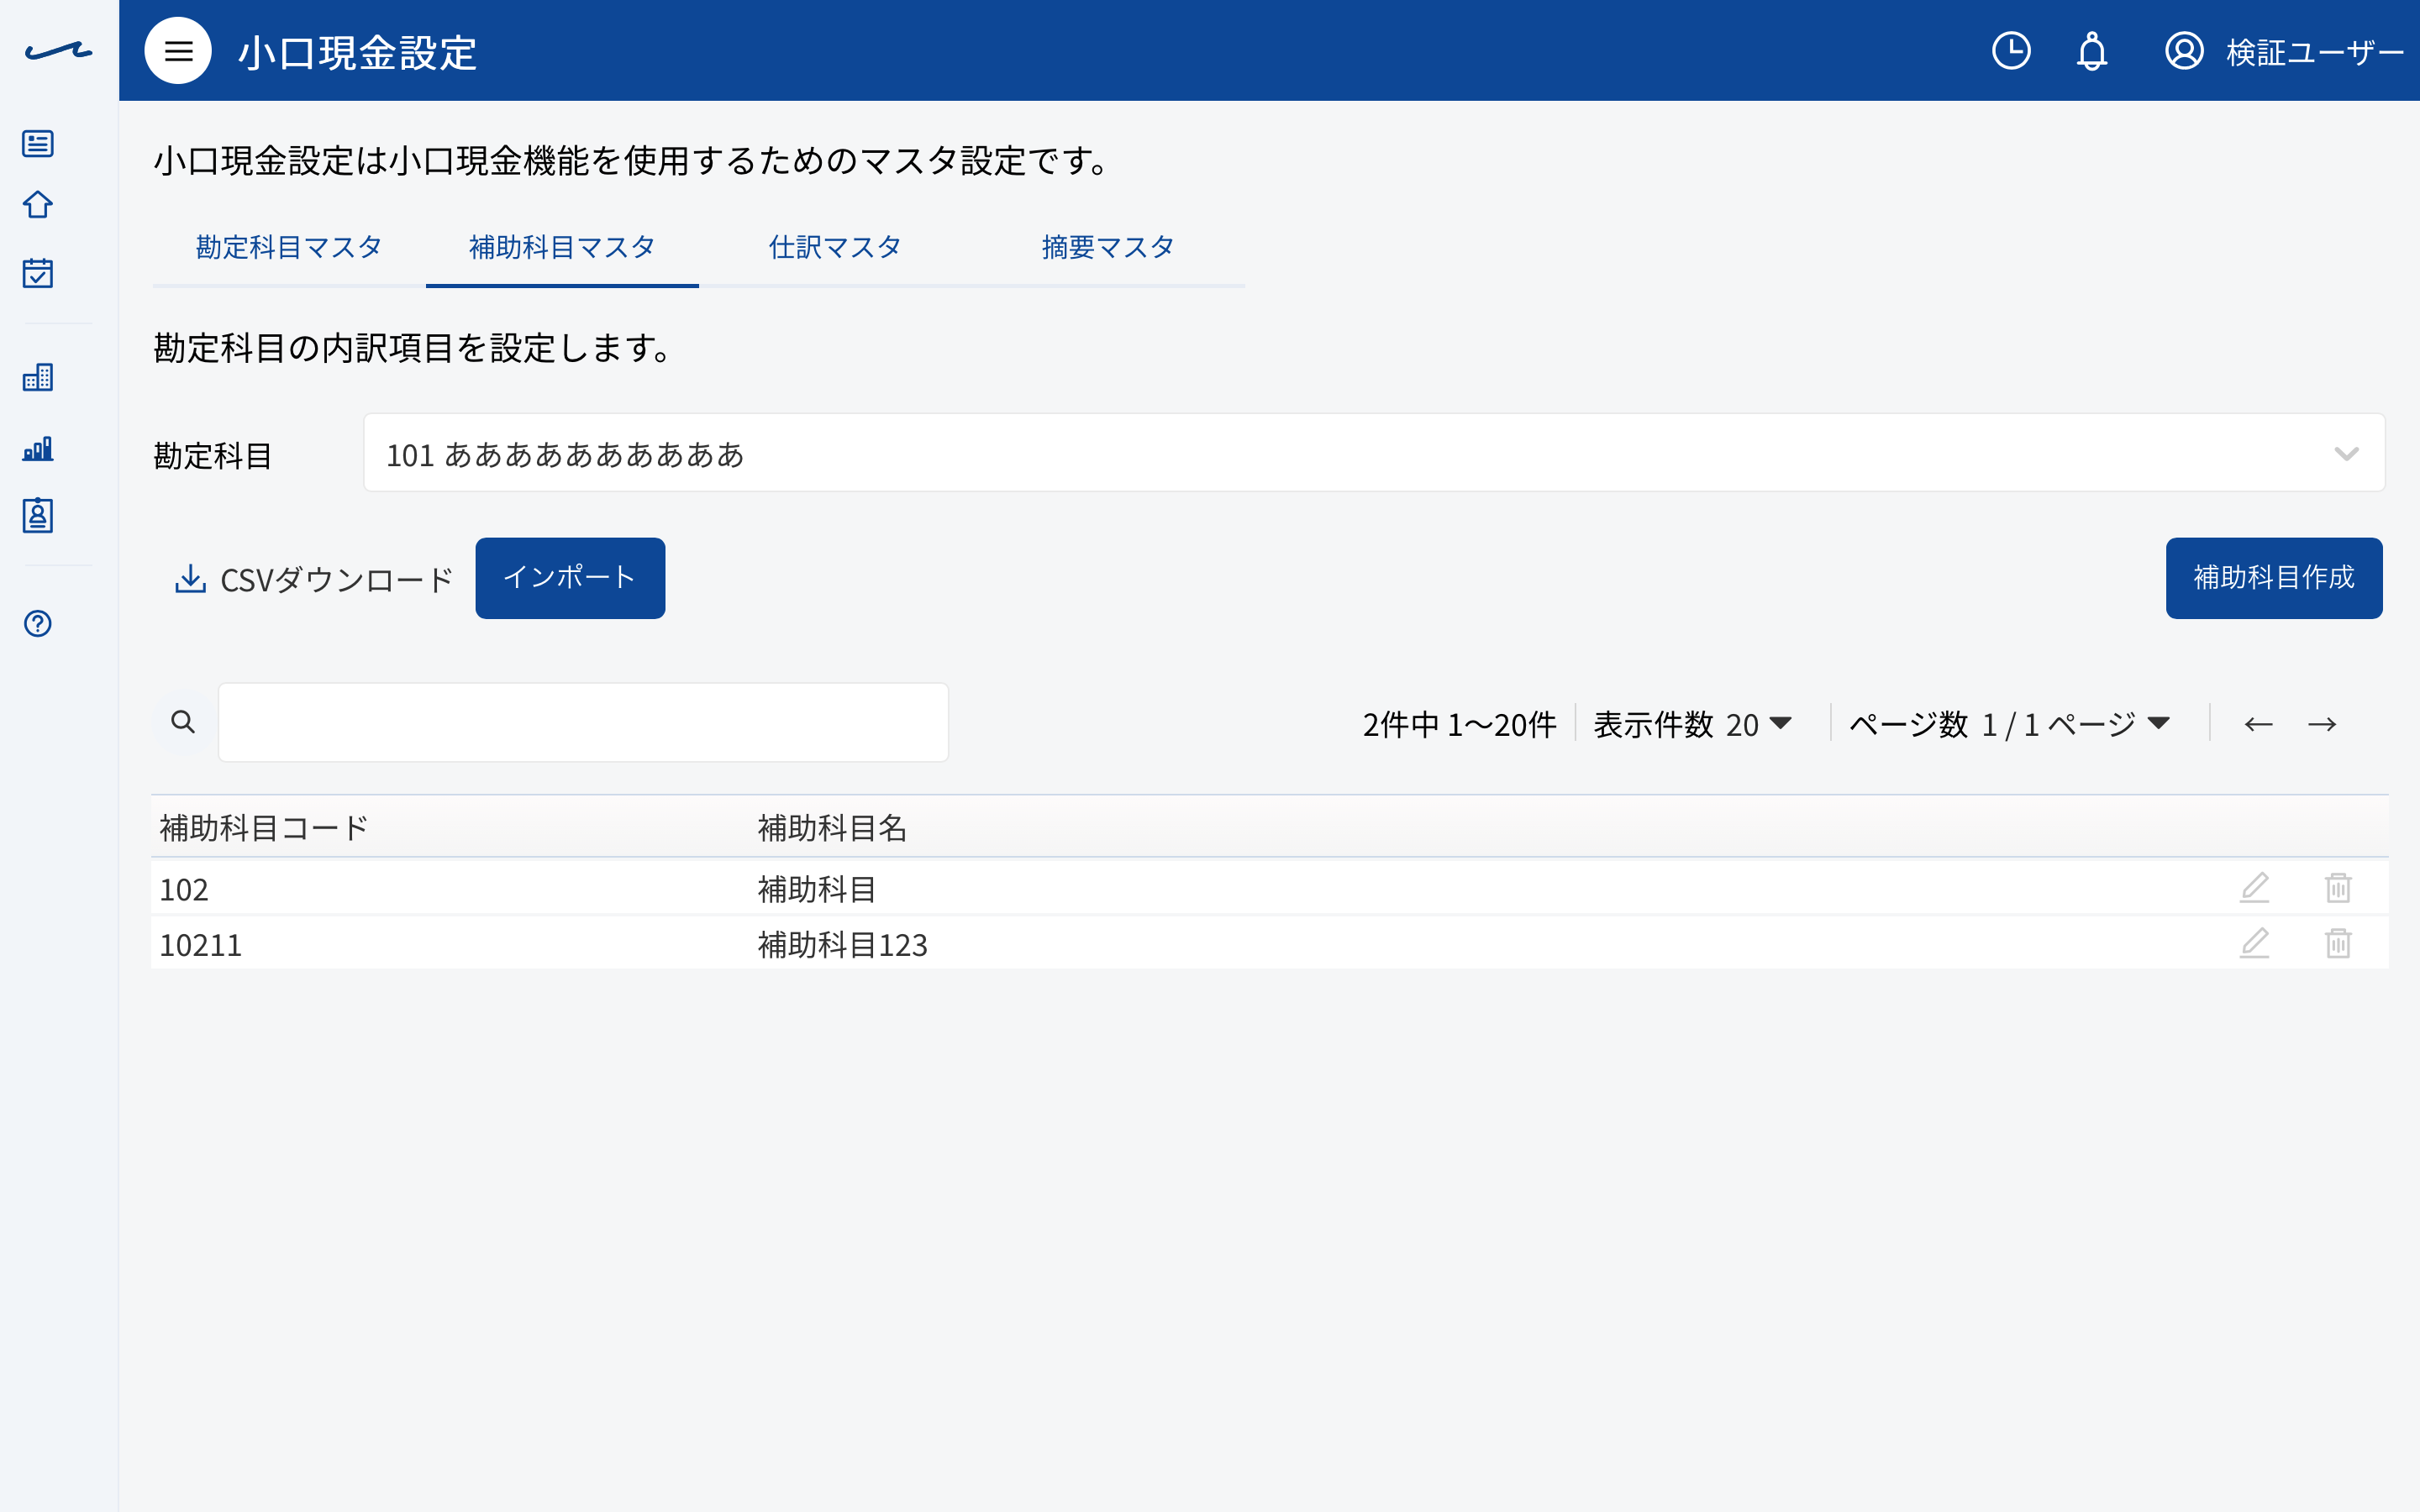
Task: Switch to 仕訳マスタ tab
Action: [x=835, y=248]
